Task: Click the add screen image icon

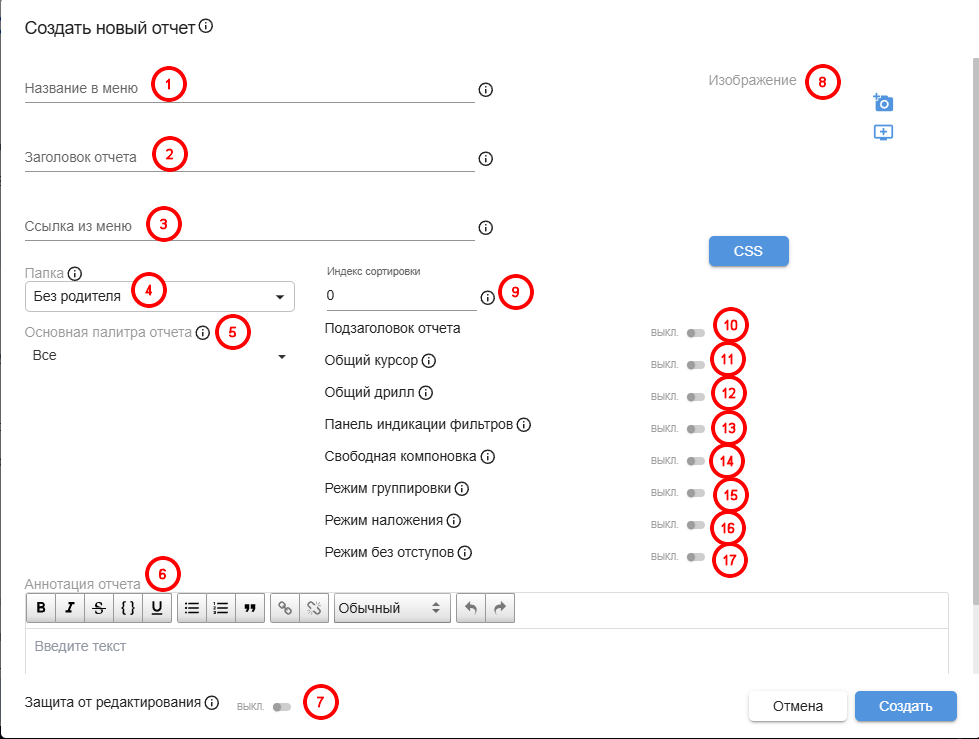Action: pyautogui.click(x=882, y=132)
